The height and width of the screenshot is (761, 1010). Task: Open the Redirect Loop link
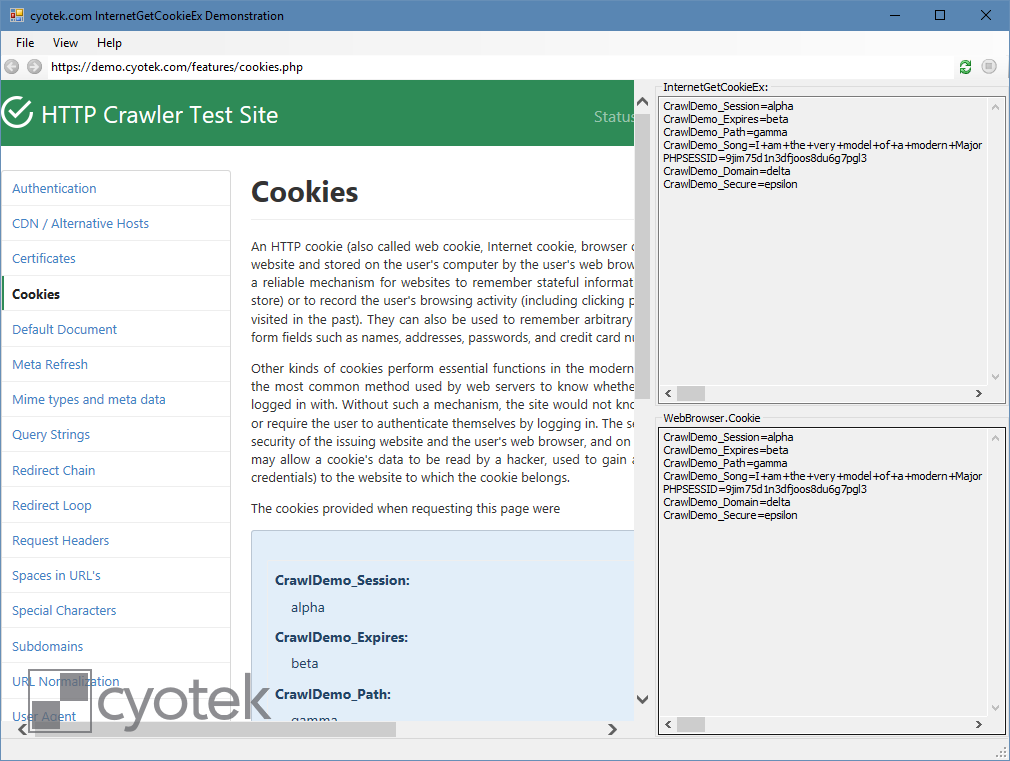pos(52,505)
